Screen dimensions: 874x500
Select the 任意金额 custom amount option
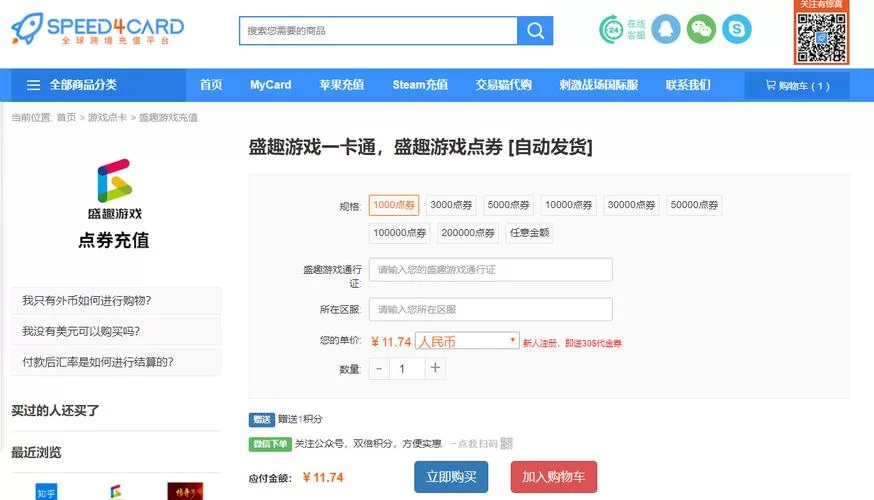pos(530,233)
